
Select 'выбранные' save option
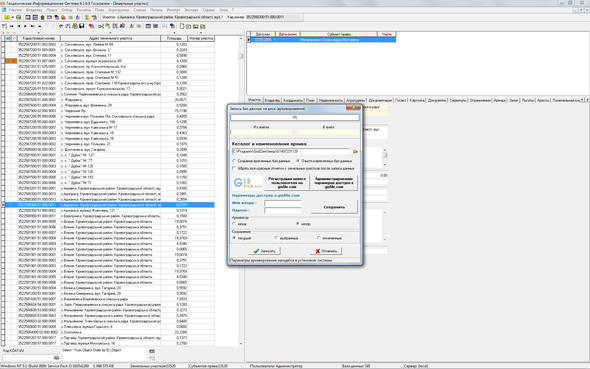[x=277, y=238]
